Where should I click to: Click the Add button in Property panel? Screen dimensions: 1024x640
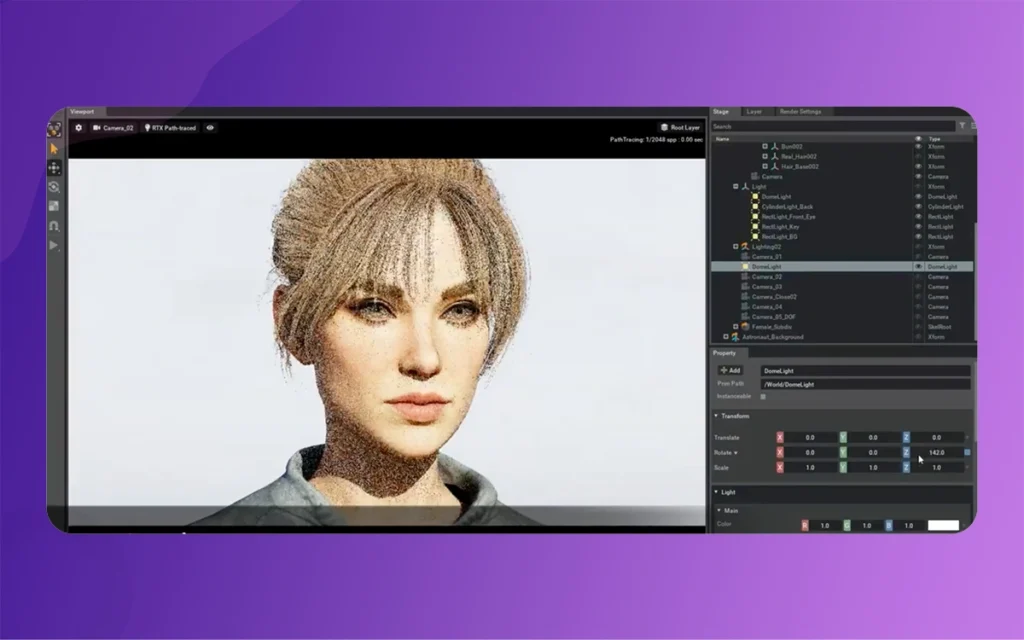(x=730, y=370)
